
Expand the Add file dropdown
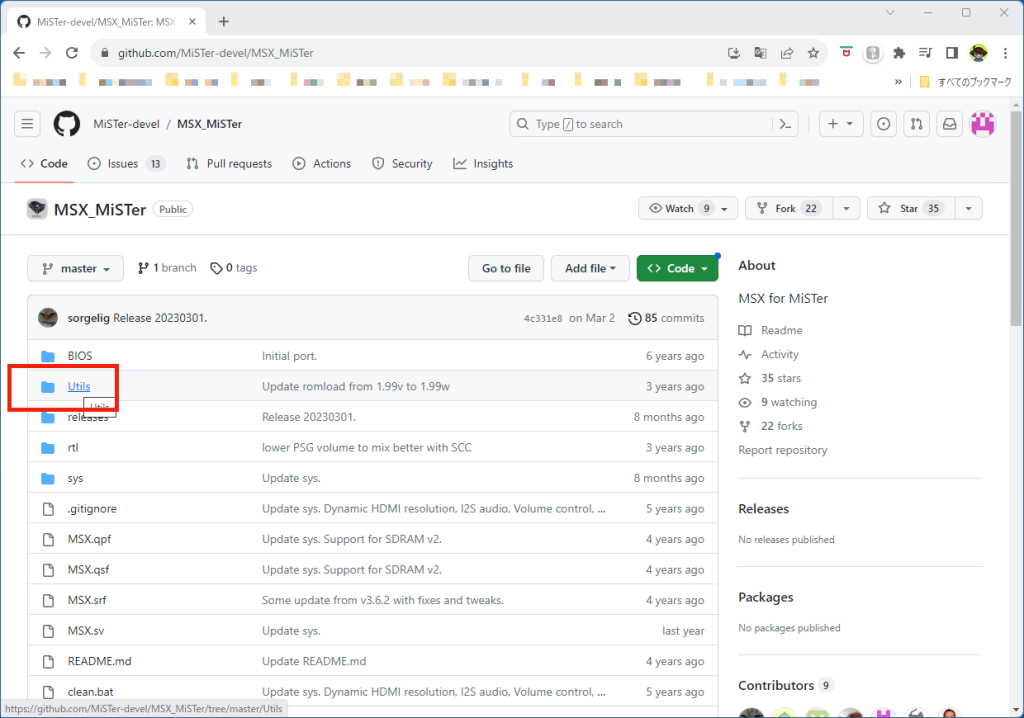590,268
